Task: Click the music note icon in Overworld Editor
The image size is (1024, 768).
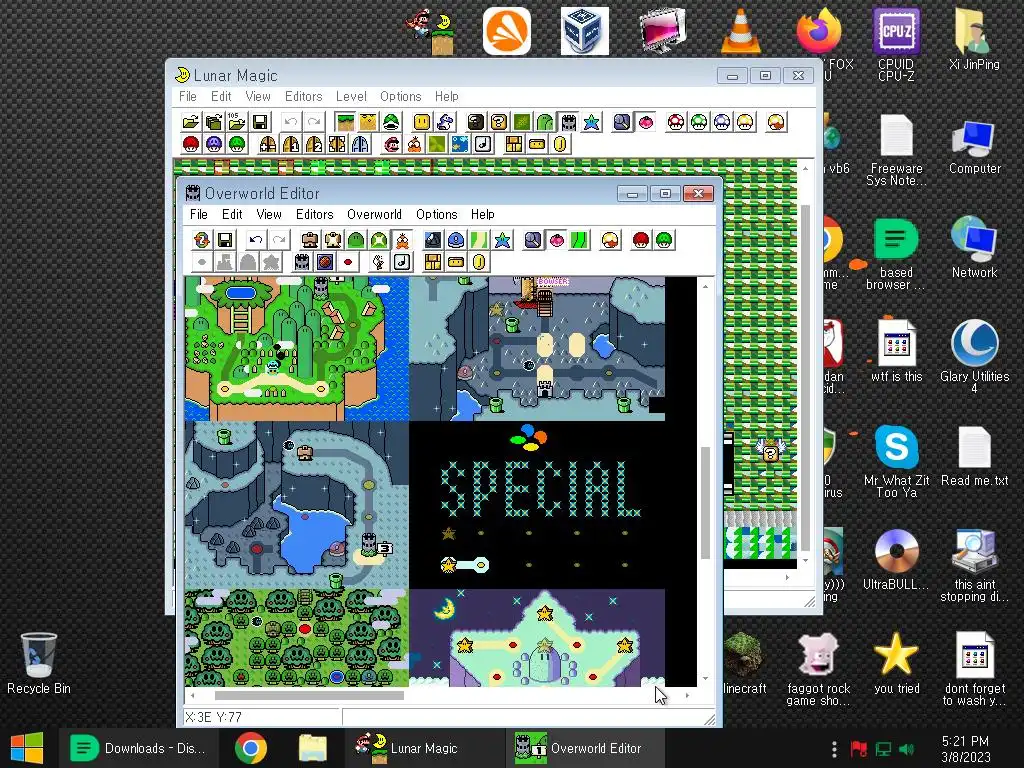Action: [x=402, y=263]
